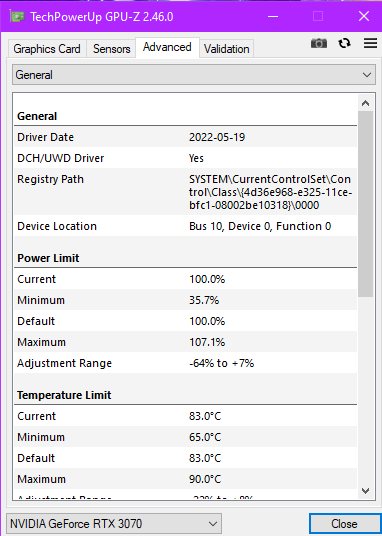
Task: Click the Adjustment Range label under Power Limit
Action: 64,363
